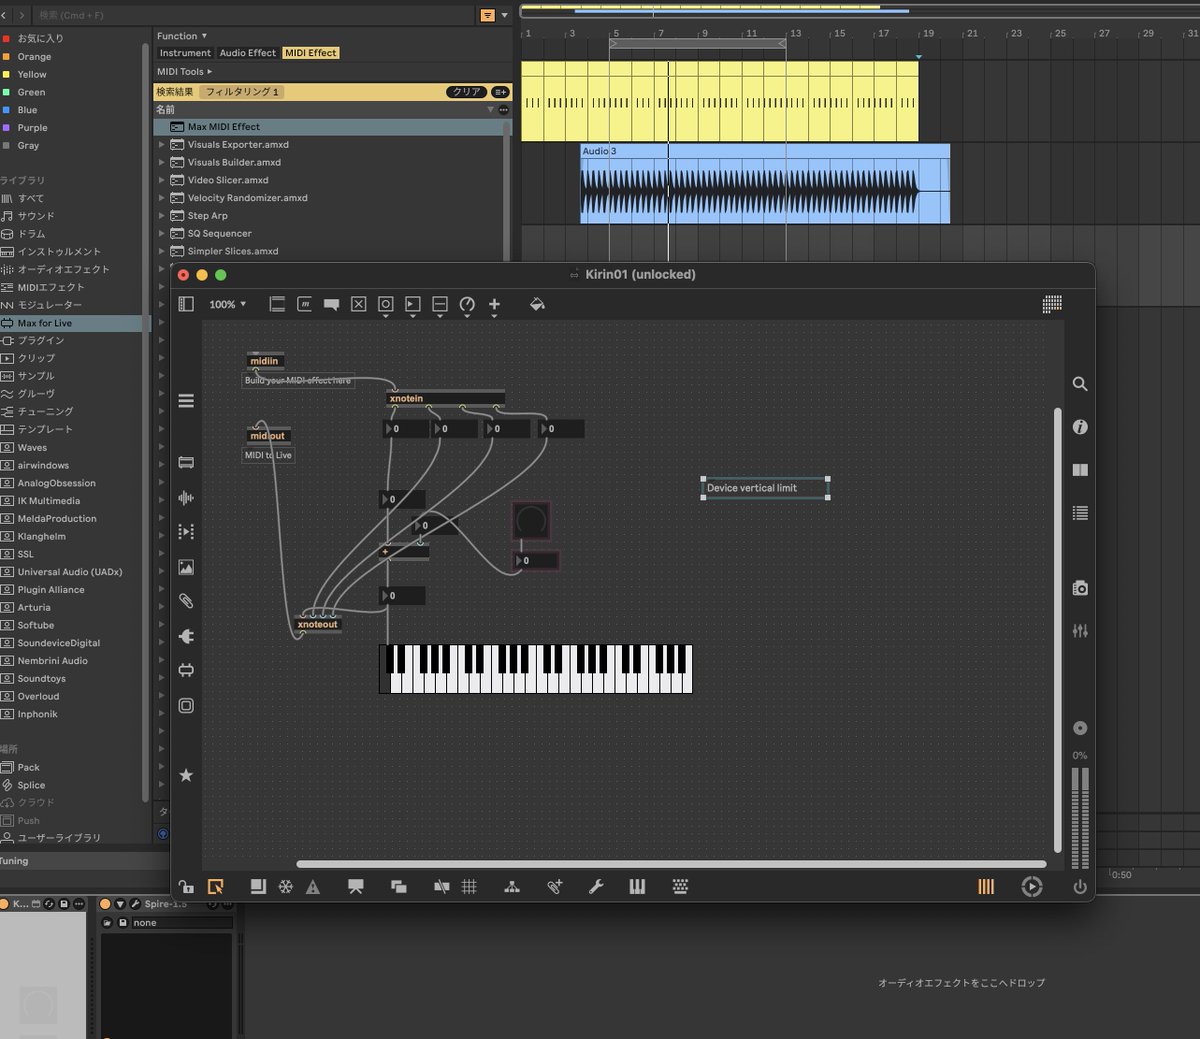Toggle the patcher lock icon
1200x1039 pixels.
tap(186, 887)
